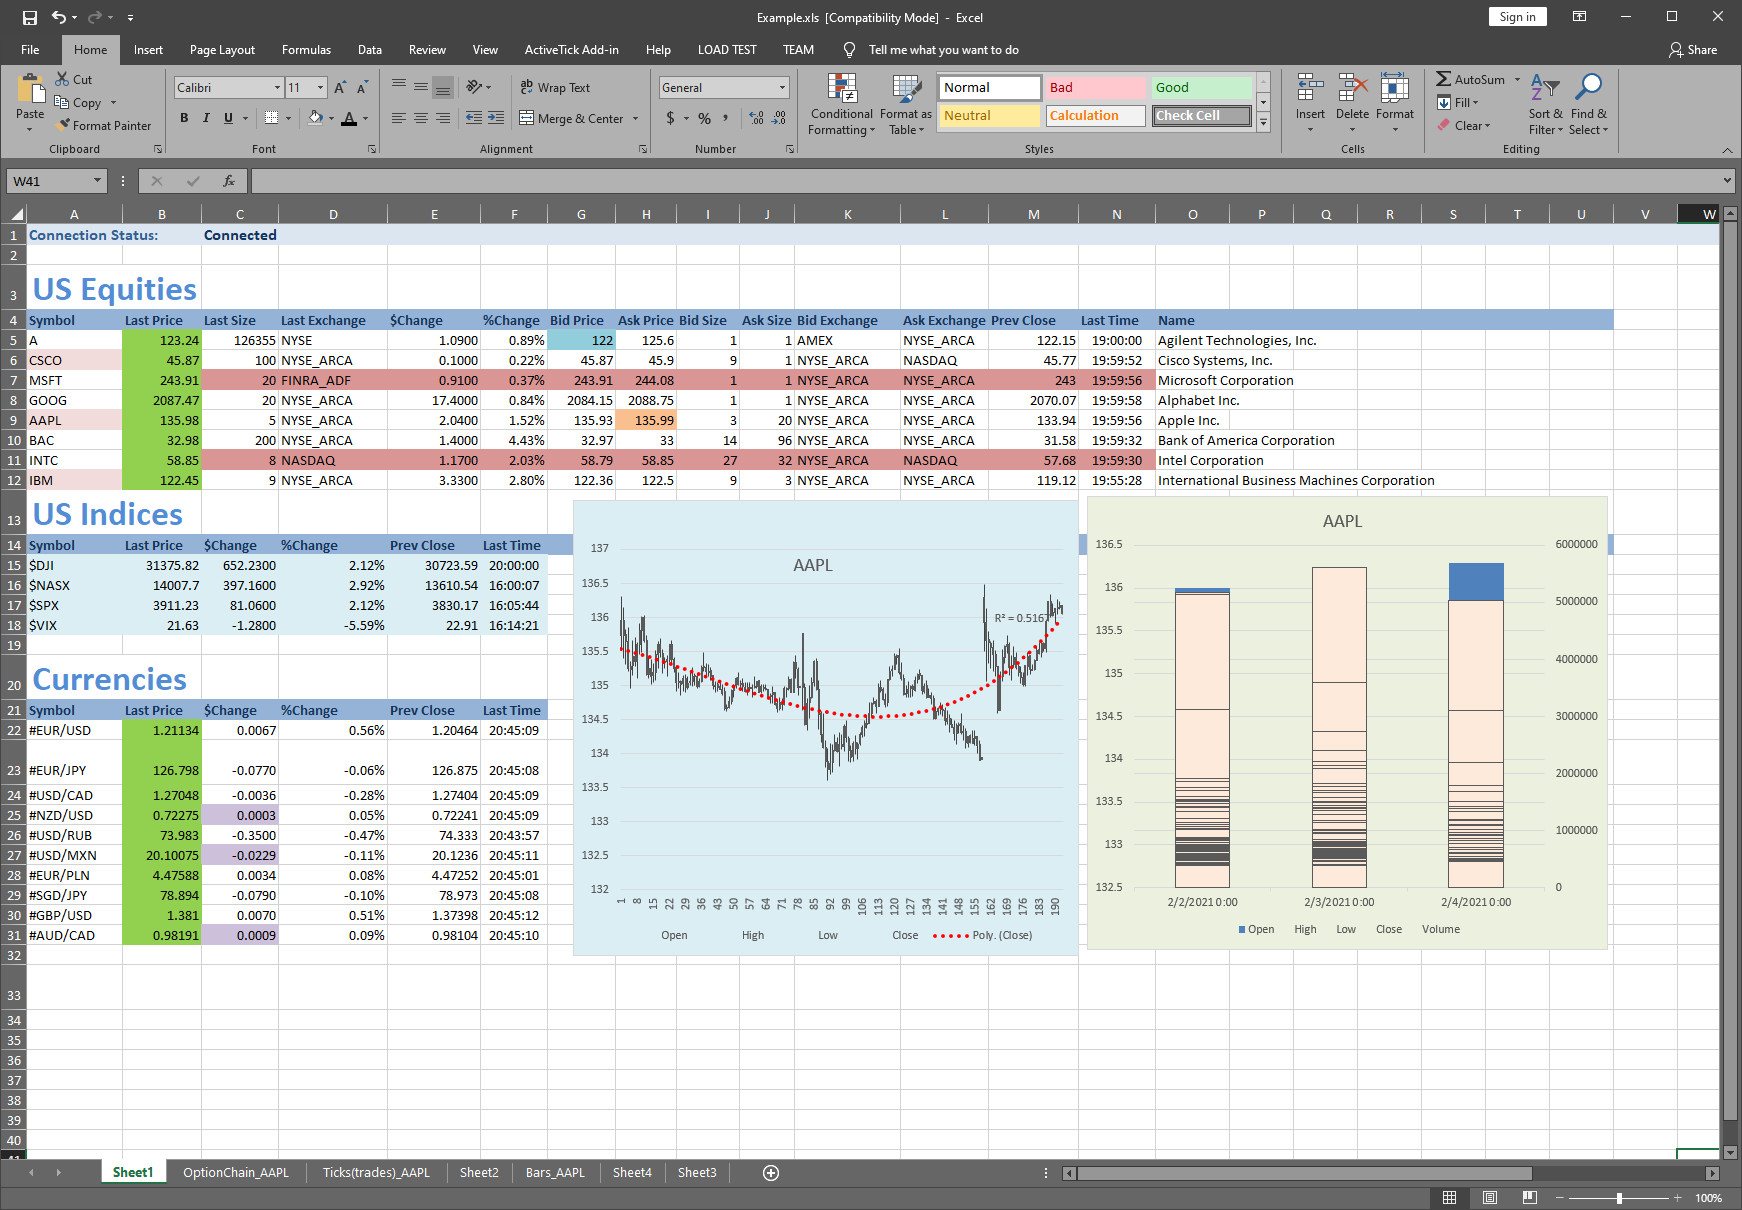Image resolution: width=1742 pixels, height=1210 pixels.
Task: Open the Insert ribbon tab
Action: 148,50
